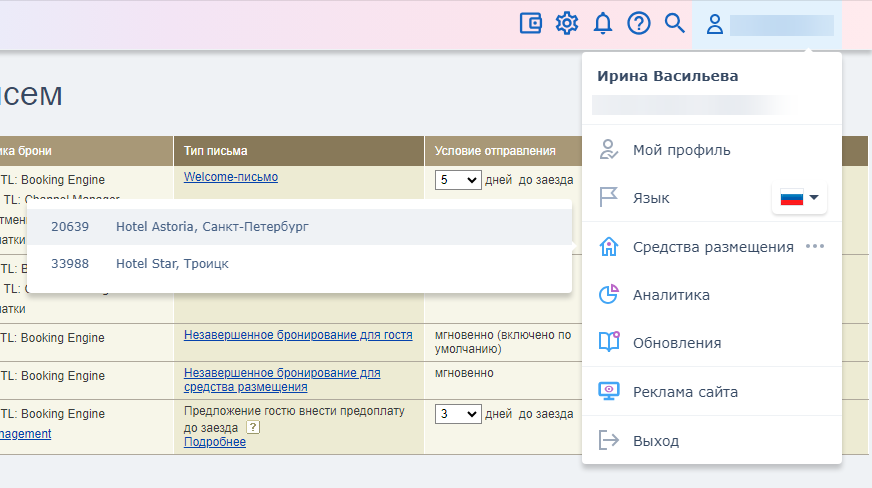Open search magnifier icon
The width and height of the screenshot is (872, 488).
[675, 23]
